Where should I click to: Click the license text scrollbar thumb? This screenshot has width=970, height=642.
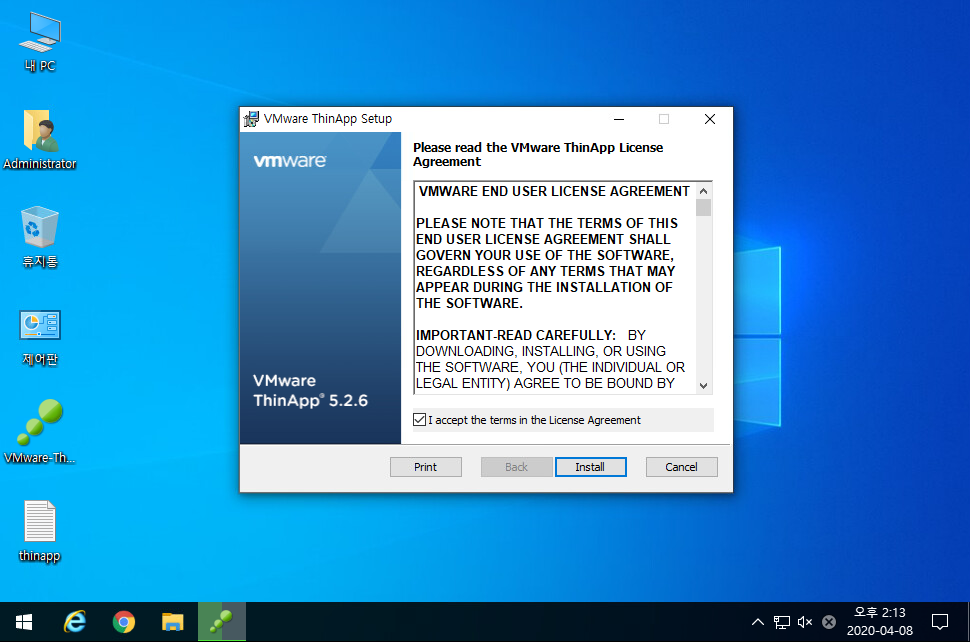pos(703,207)
